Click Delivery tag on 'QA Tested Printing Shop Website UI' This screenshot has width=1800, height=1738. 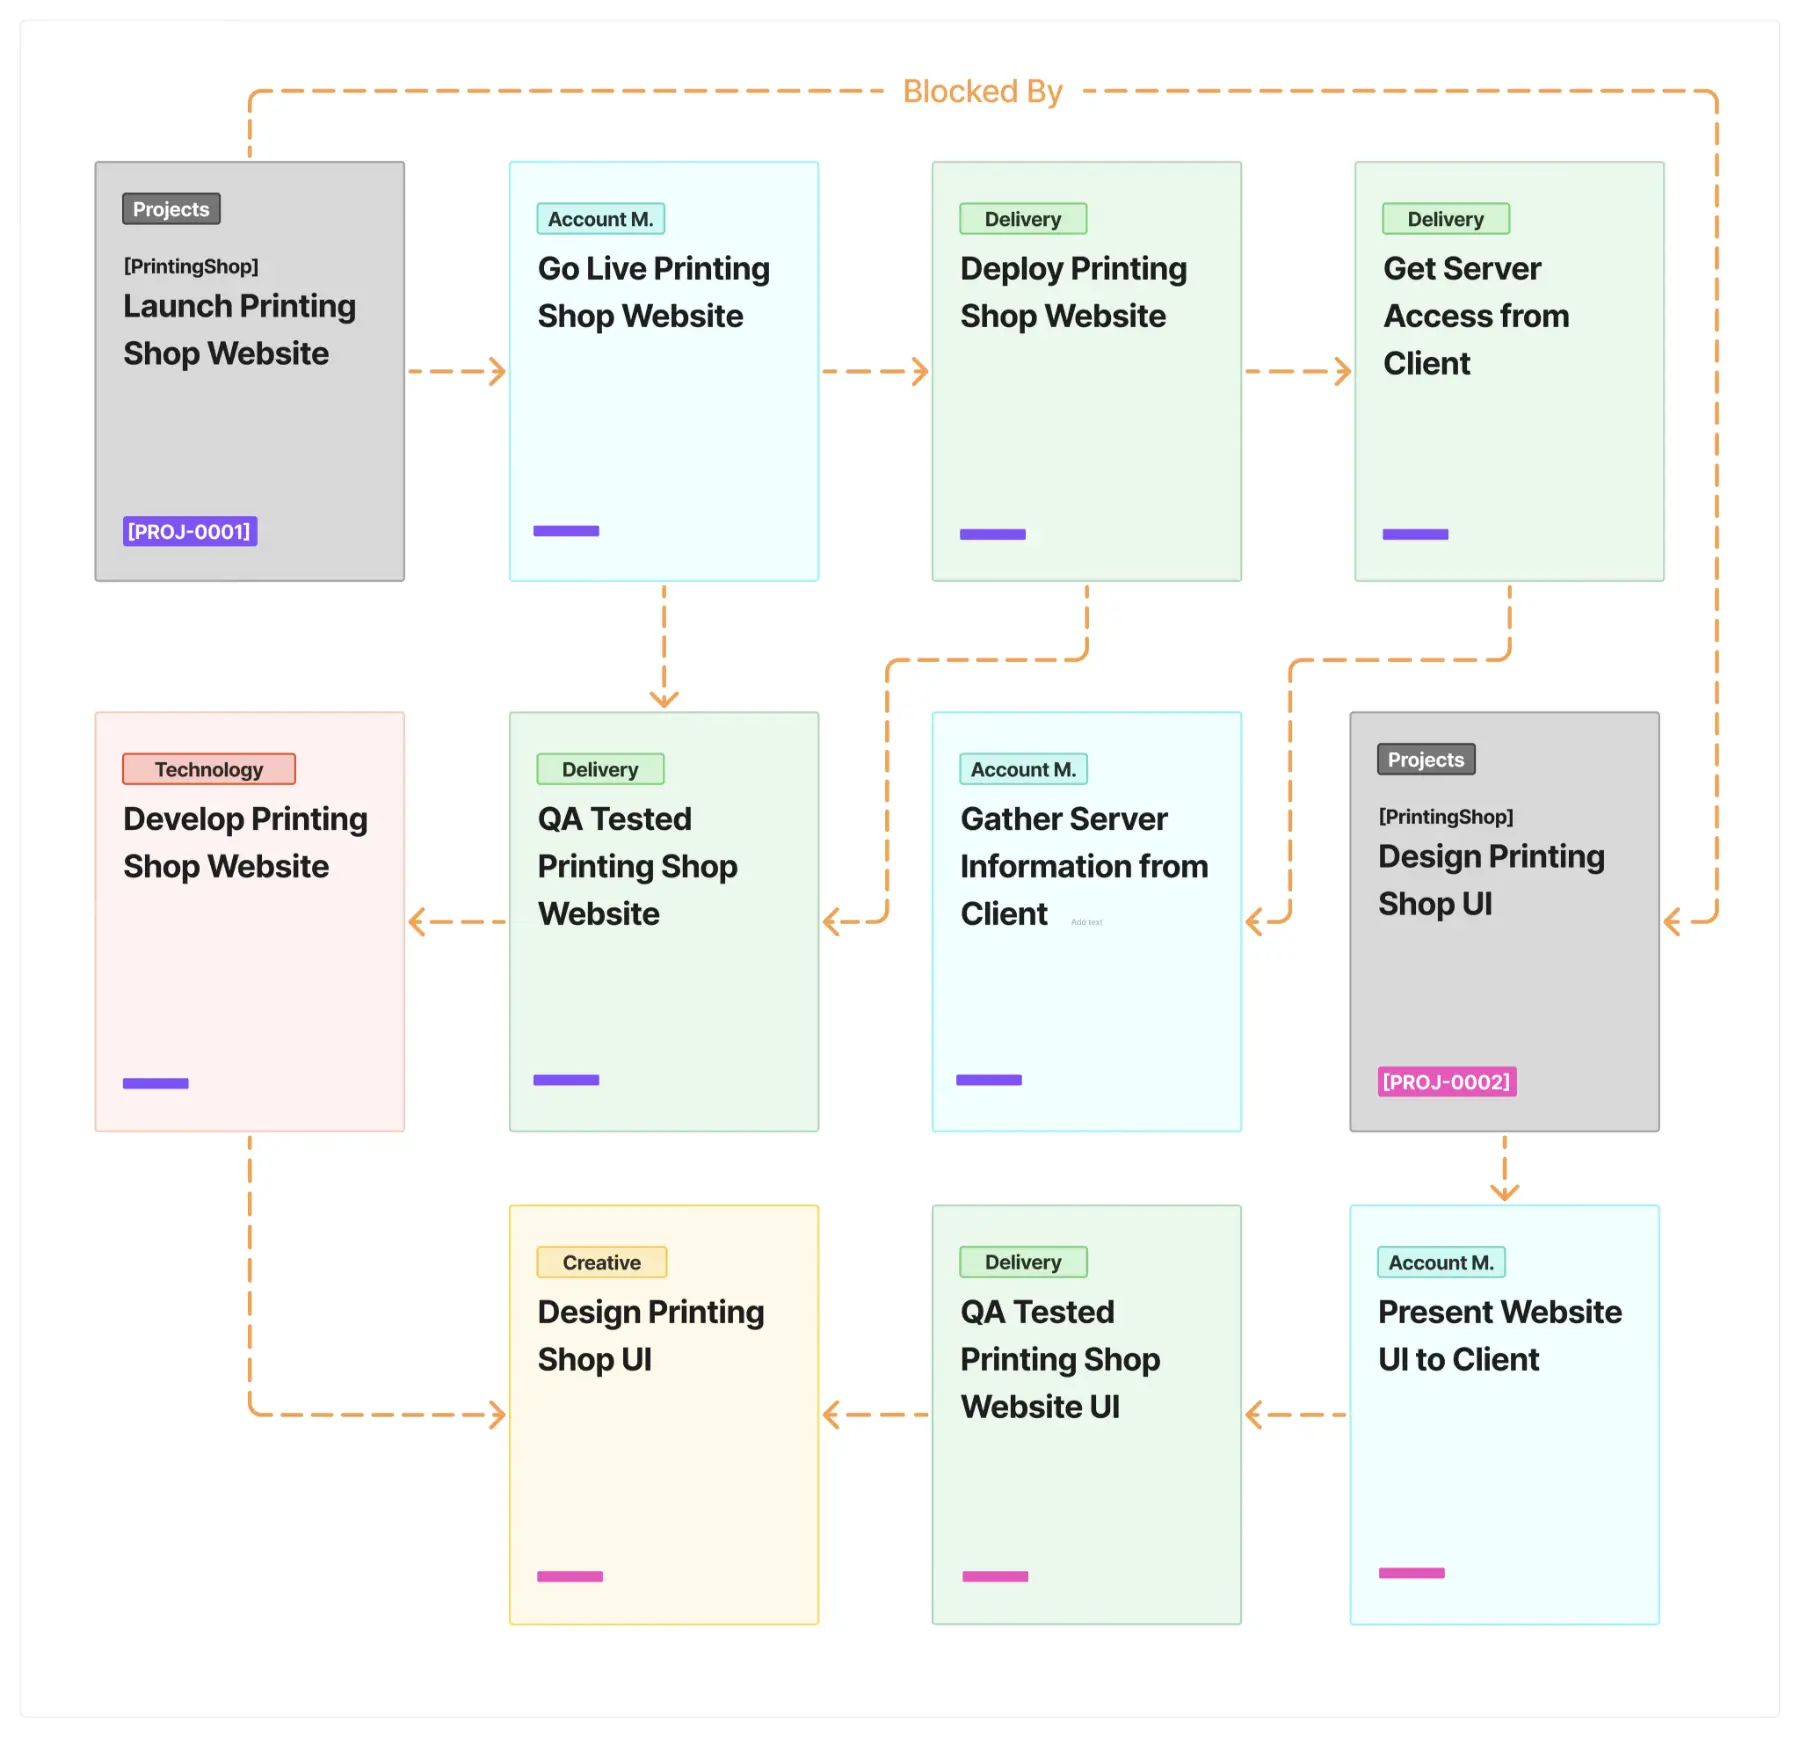tap(1023, 1262)
